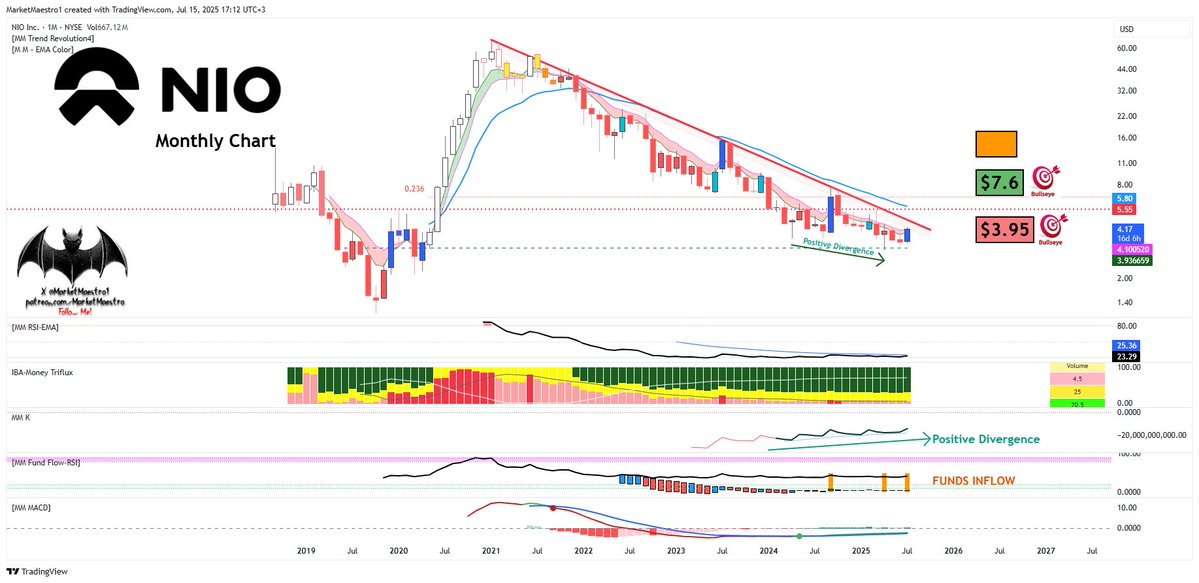The height and width of the screenshot is (583, 1199).
Task: Click the 32.00 price axis label
Action: 1126,91
